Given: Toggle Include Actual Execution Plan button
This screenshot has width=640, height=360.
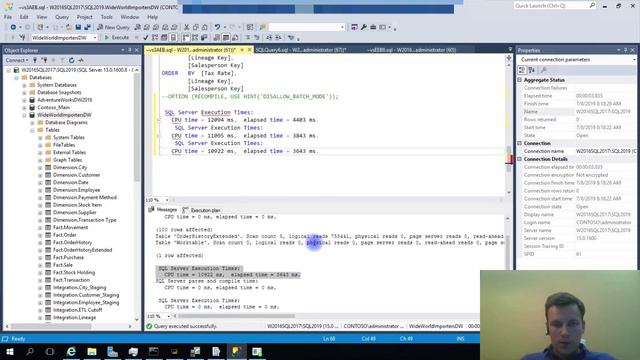Looking at the screenshot, I should pyautogui.click(x=186, y=38).
